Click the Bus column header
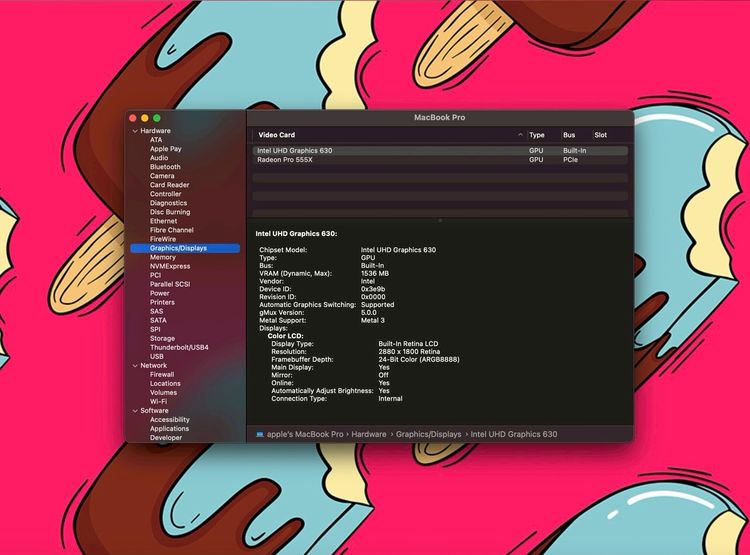This screenshot has height=555, width=750. [x=569, y=135]
